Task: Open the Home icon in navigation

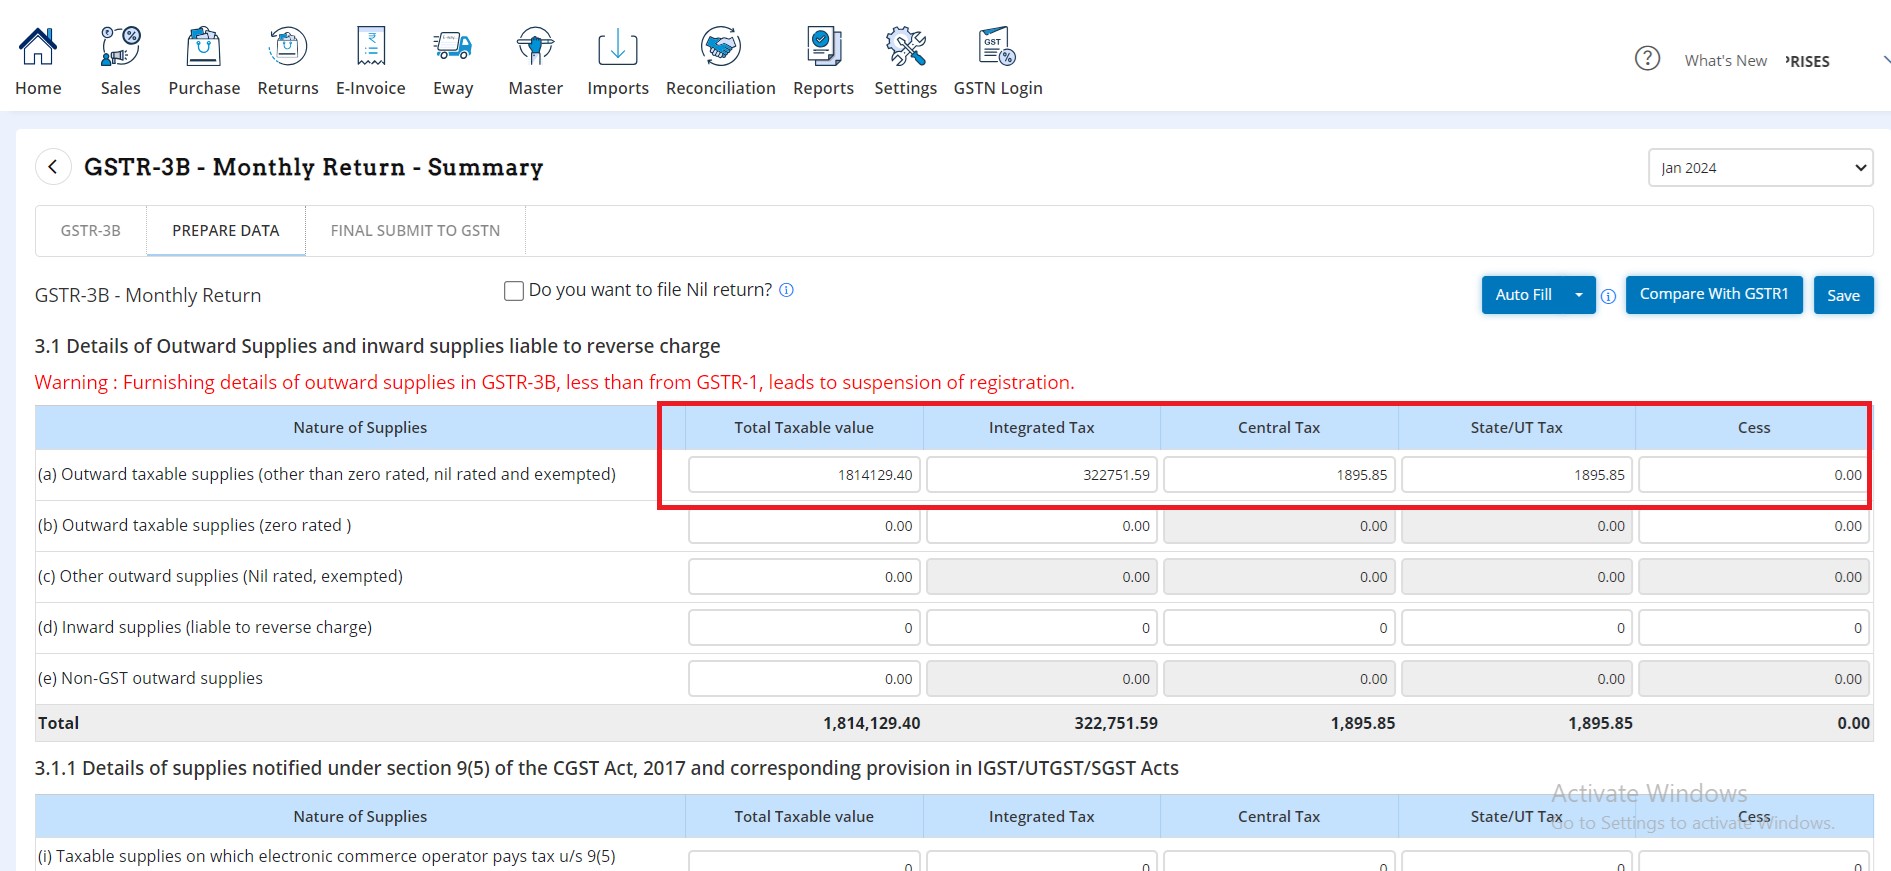Action: [x=38, y=47]
